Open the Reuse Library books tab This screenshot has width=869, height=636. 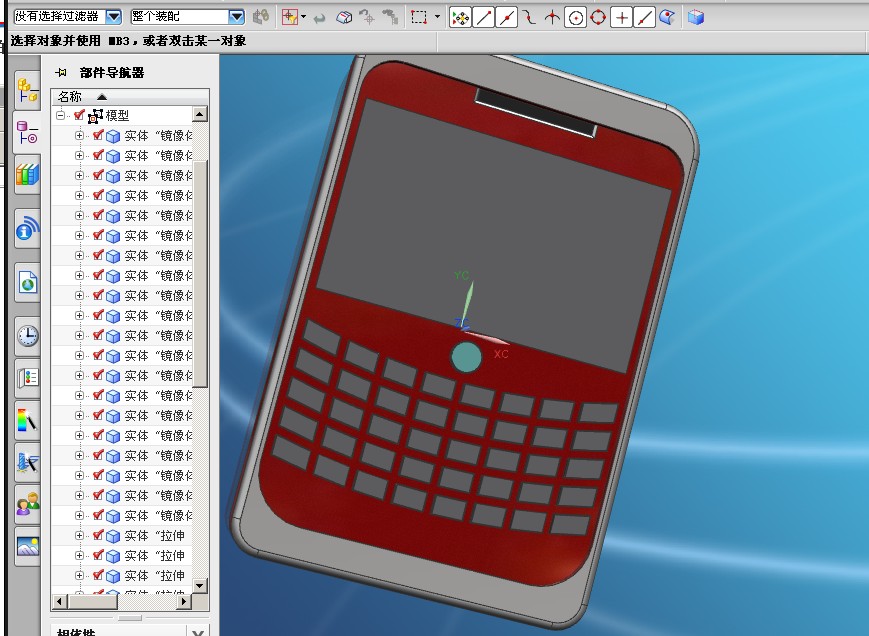[x=27, y=175]
